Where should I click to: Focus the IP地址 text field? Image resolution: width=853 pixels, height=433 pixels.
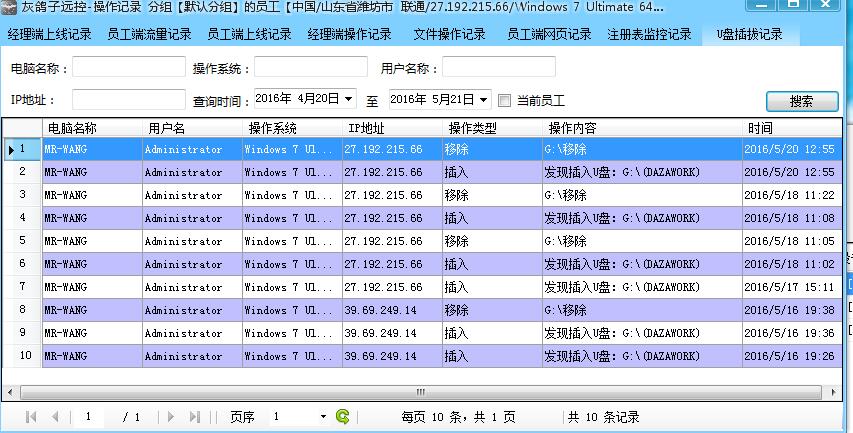click(x=128, y=100)
